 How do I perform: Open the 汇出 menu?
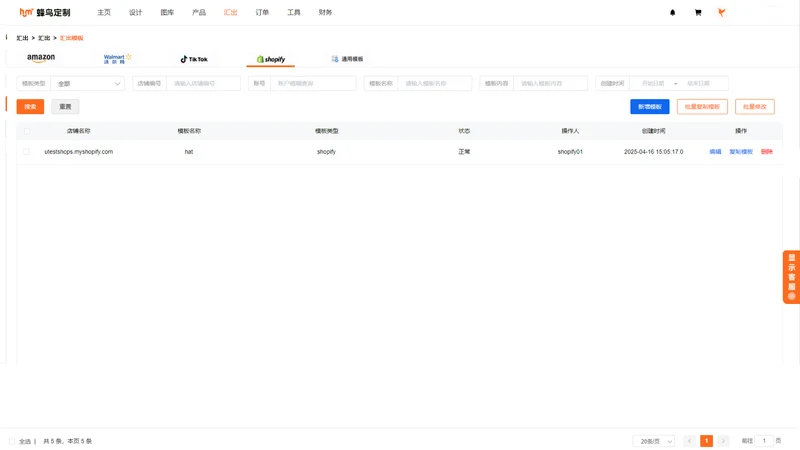231,12
